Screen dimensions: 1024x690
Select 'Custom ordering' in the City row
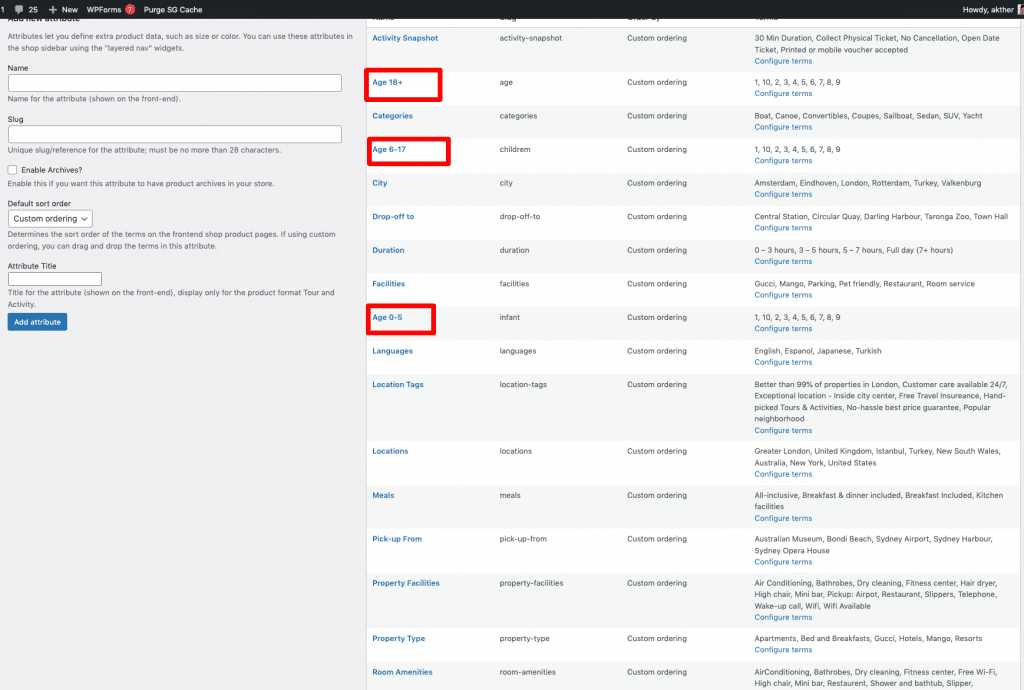[656, 183]
